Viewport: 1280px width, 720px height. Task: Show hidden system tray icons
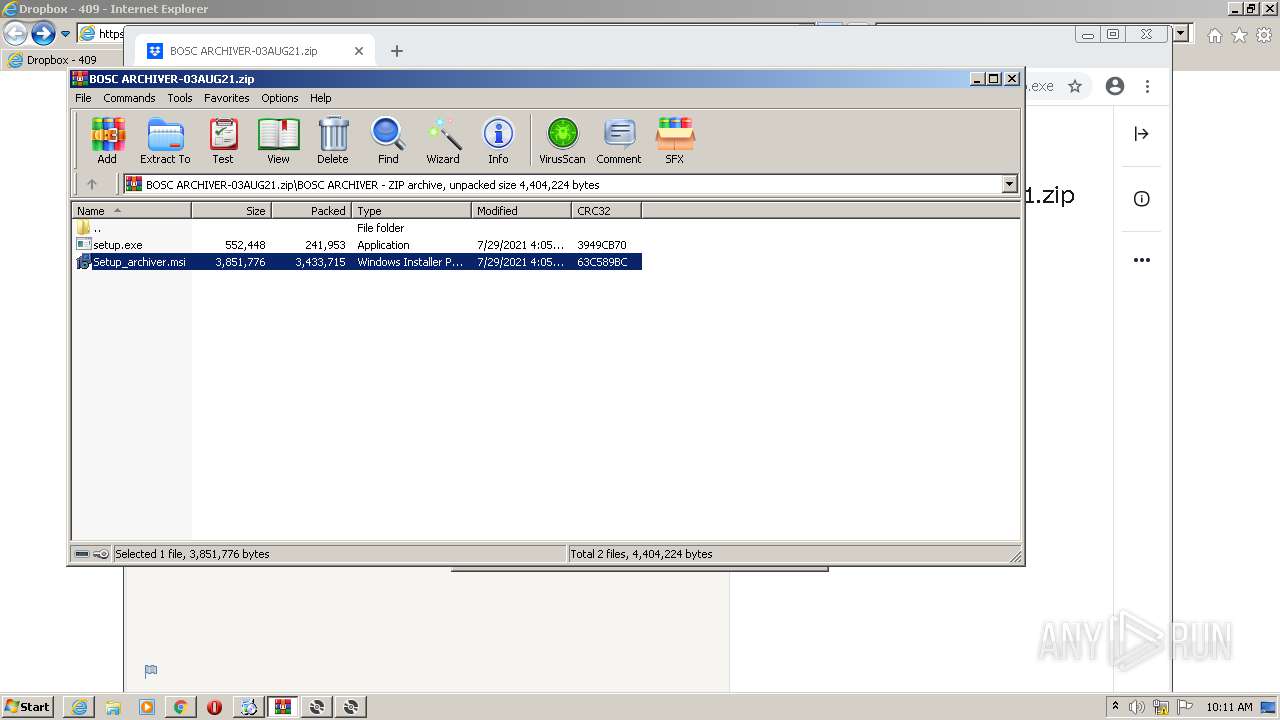[x=1115, y=707]
